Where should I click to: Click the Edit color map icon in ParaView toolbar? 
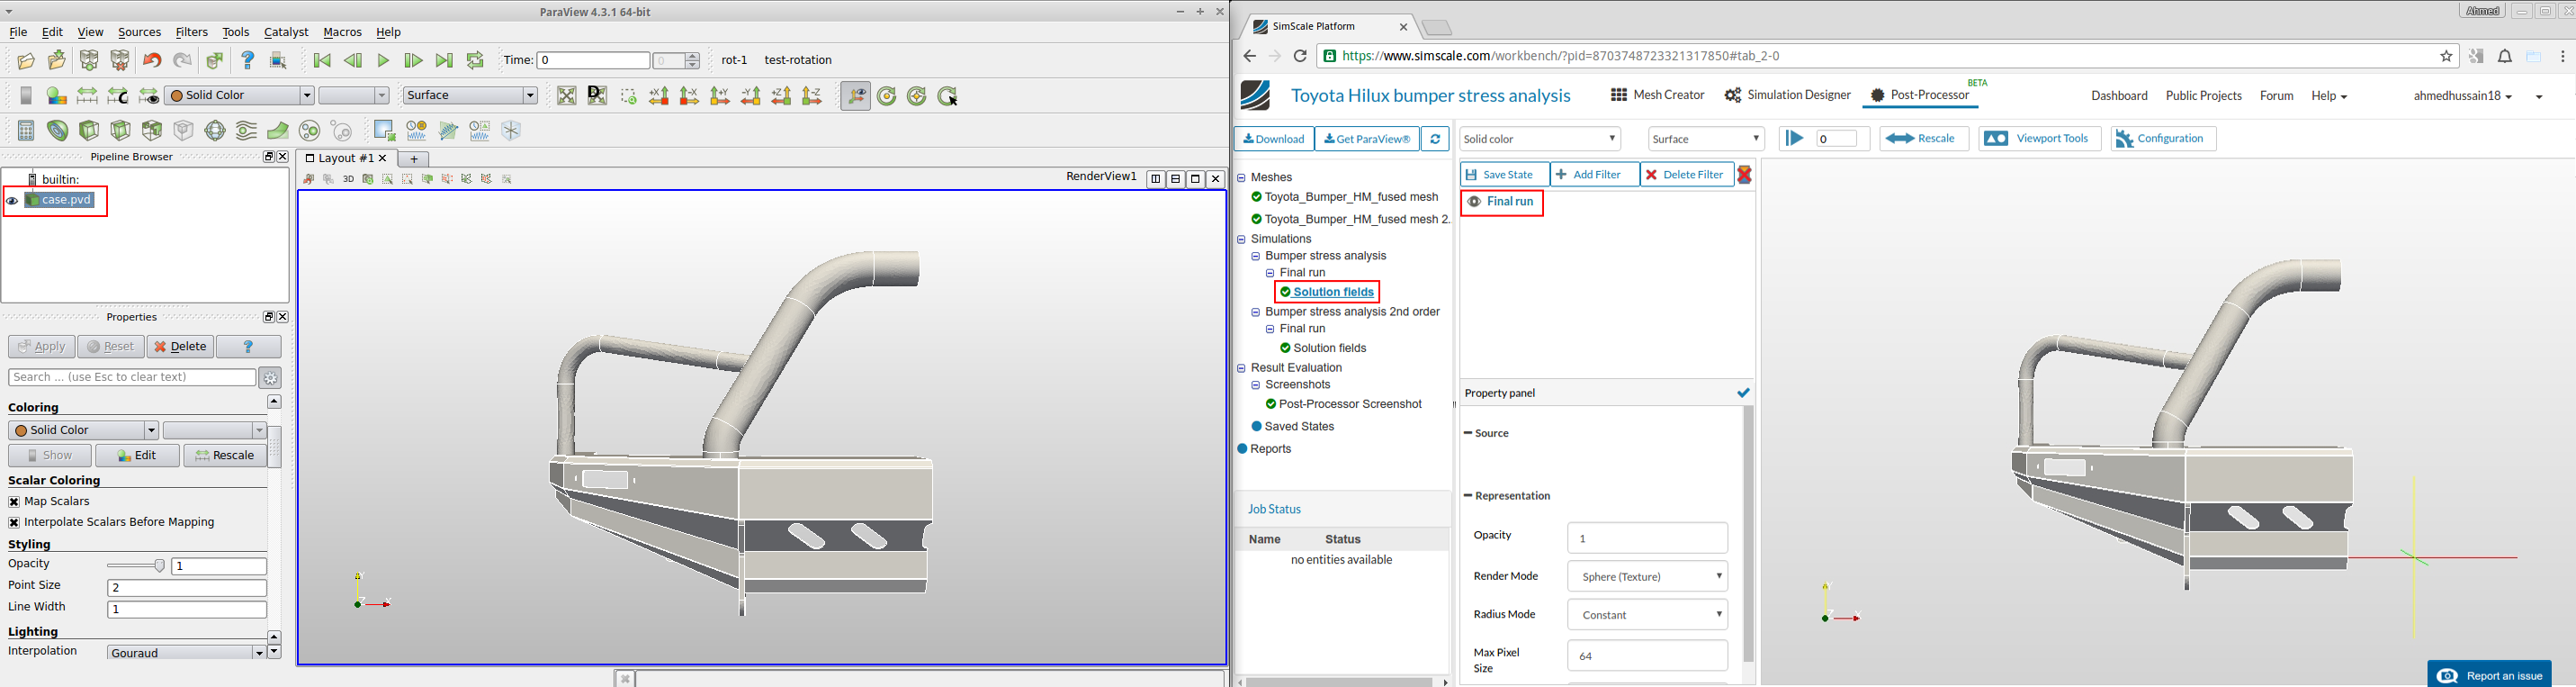[57, 96]
